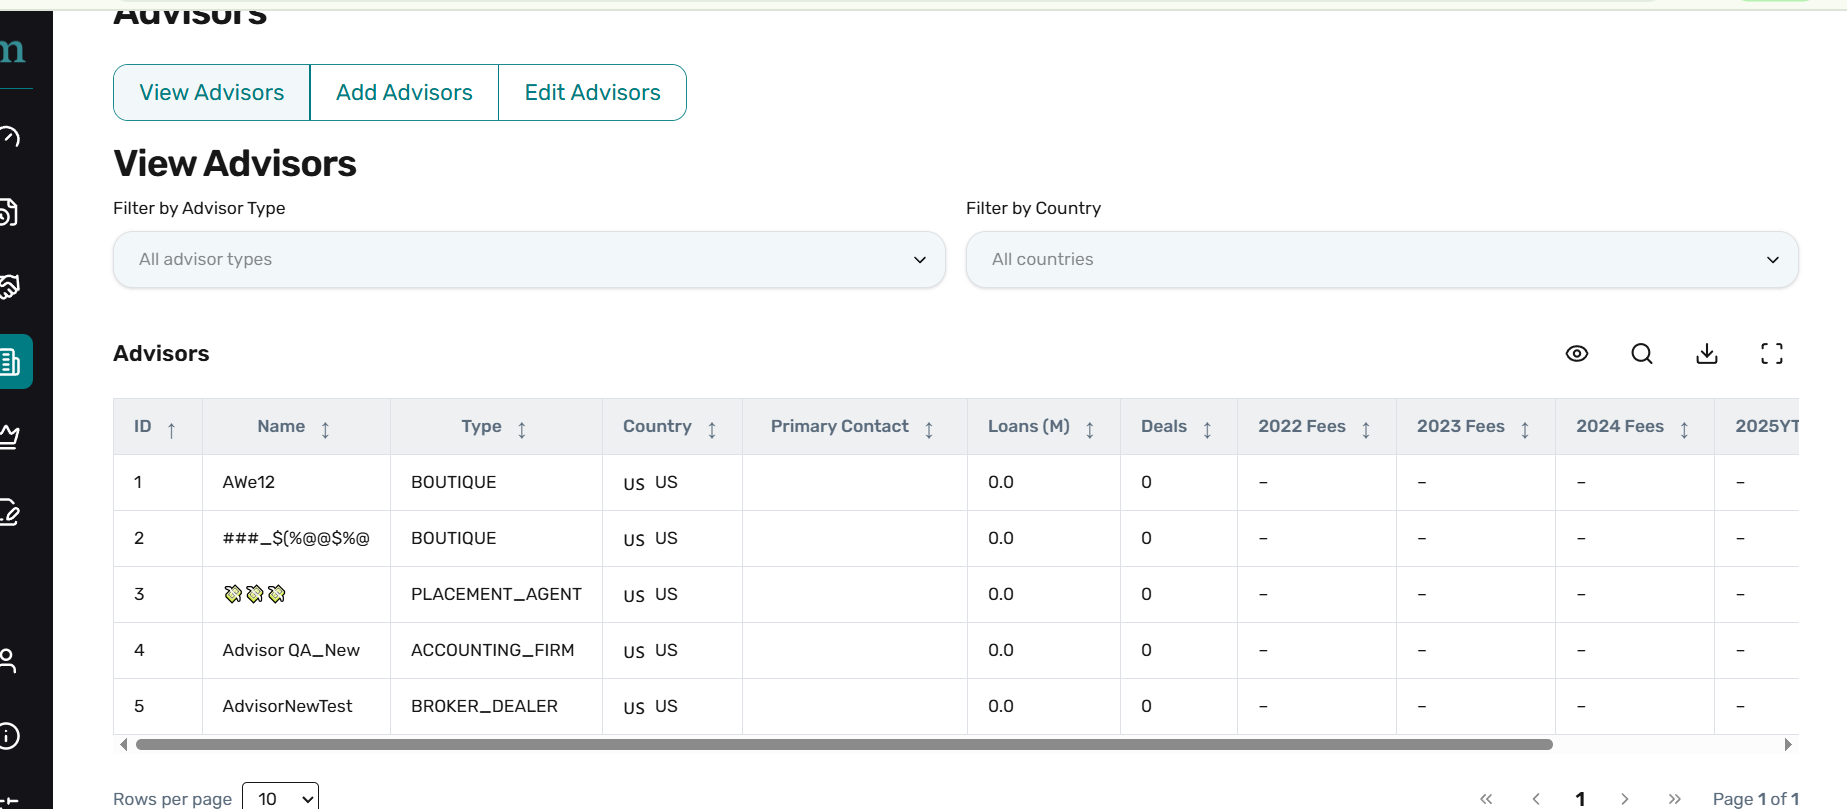Image resolution: width=1847 pixels, height=809 pixels.
Task: Open the Filter by Country dropdown
Action: (1381, 260)
